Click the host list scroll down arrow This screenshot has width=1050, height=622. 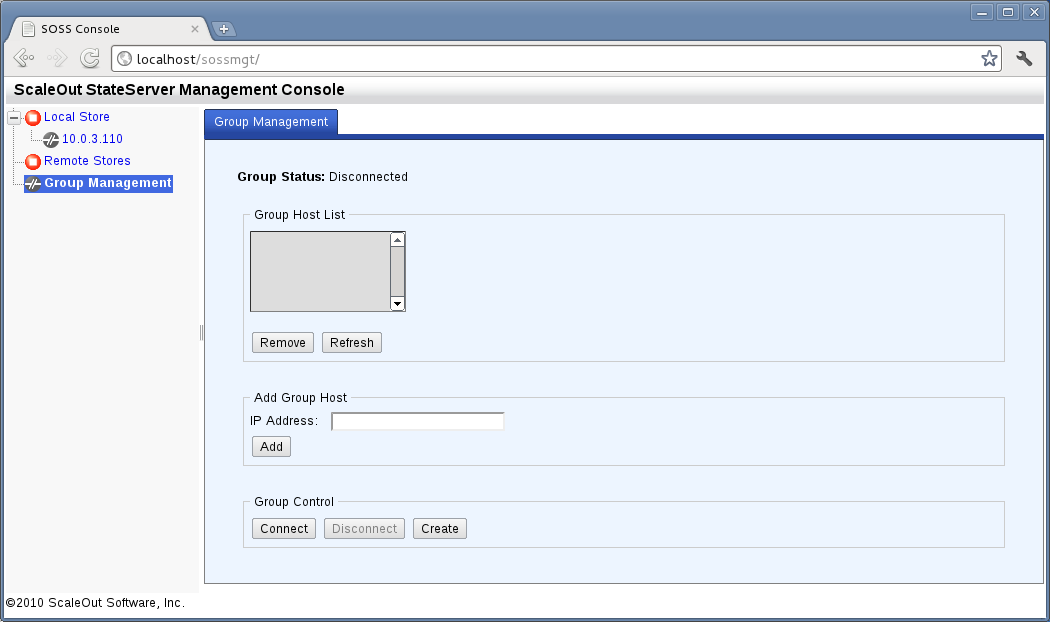click(x=398, y=304)
